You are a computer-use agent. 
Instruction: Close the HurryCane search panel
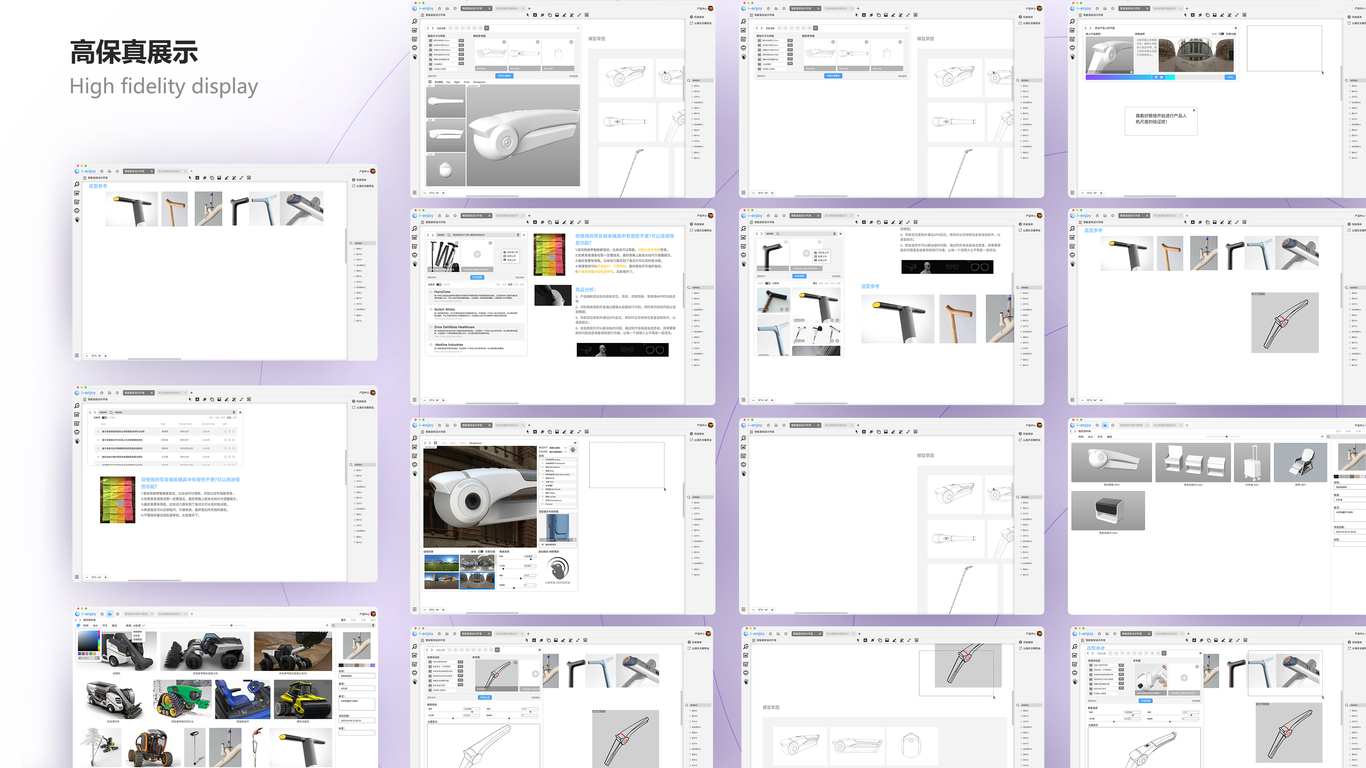click(x=524, y=235)
